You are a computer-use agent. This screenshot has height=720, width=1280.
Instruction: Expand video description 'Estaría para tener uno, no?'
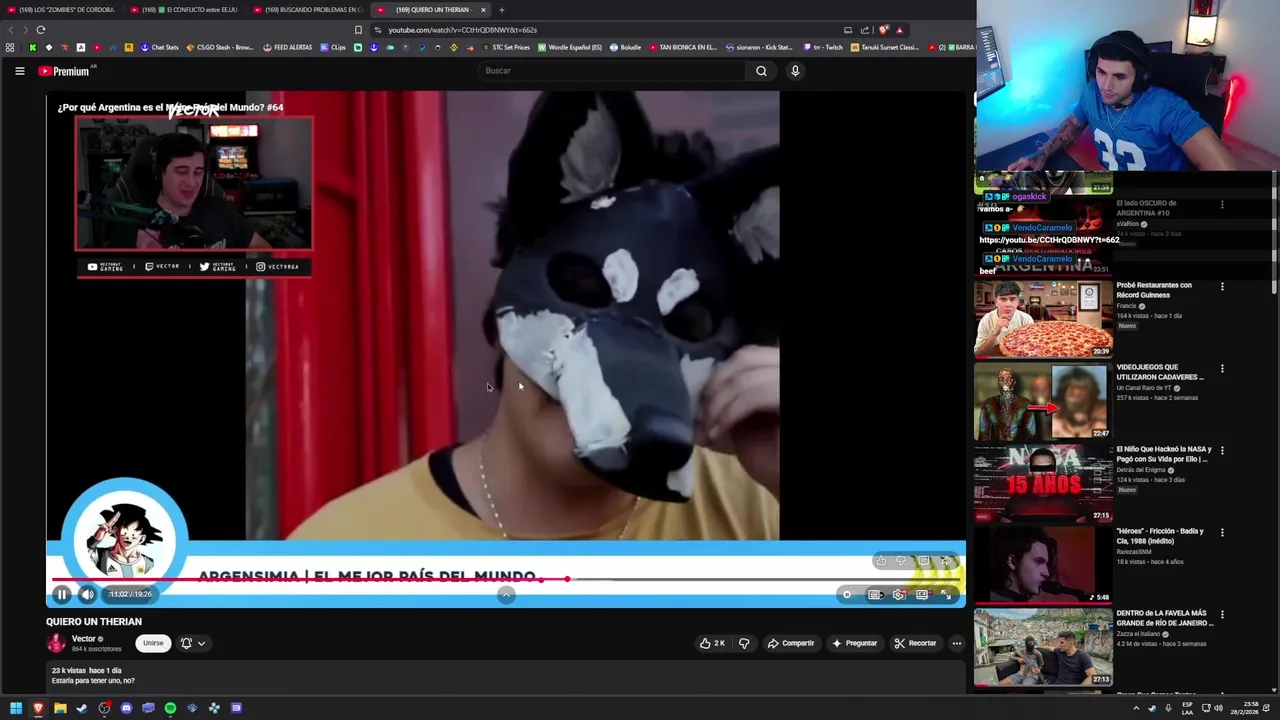(x=93, y=681)
